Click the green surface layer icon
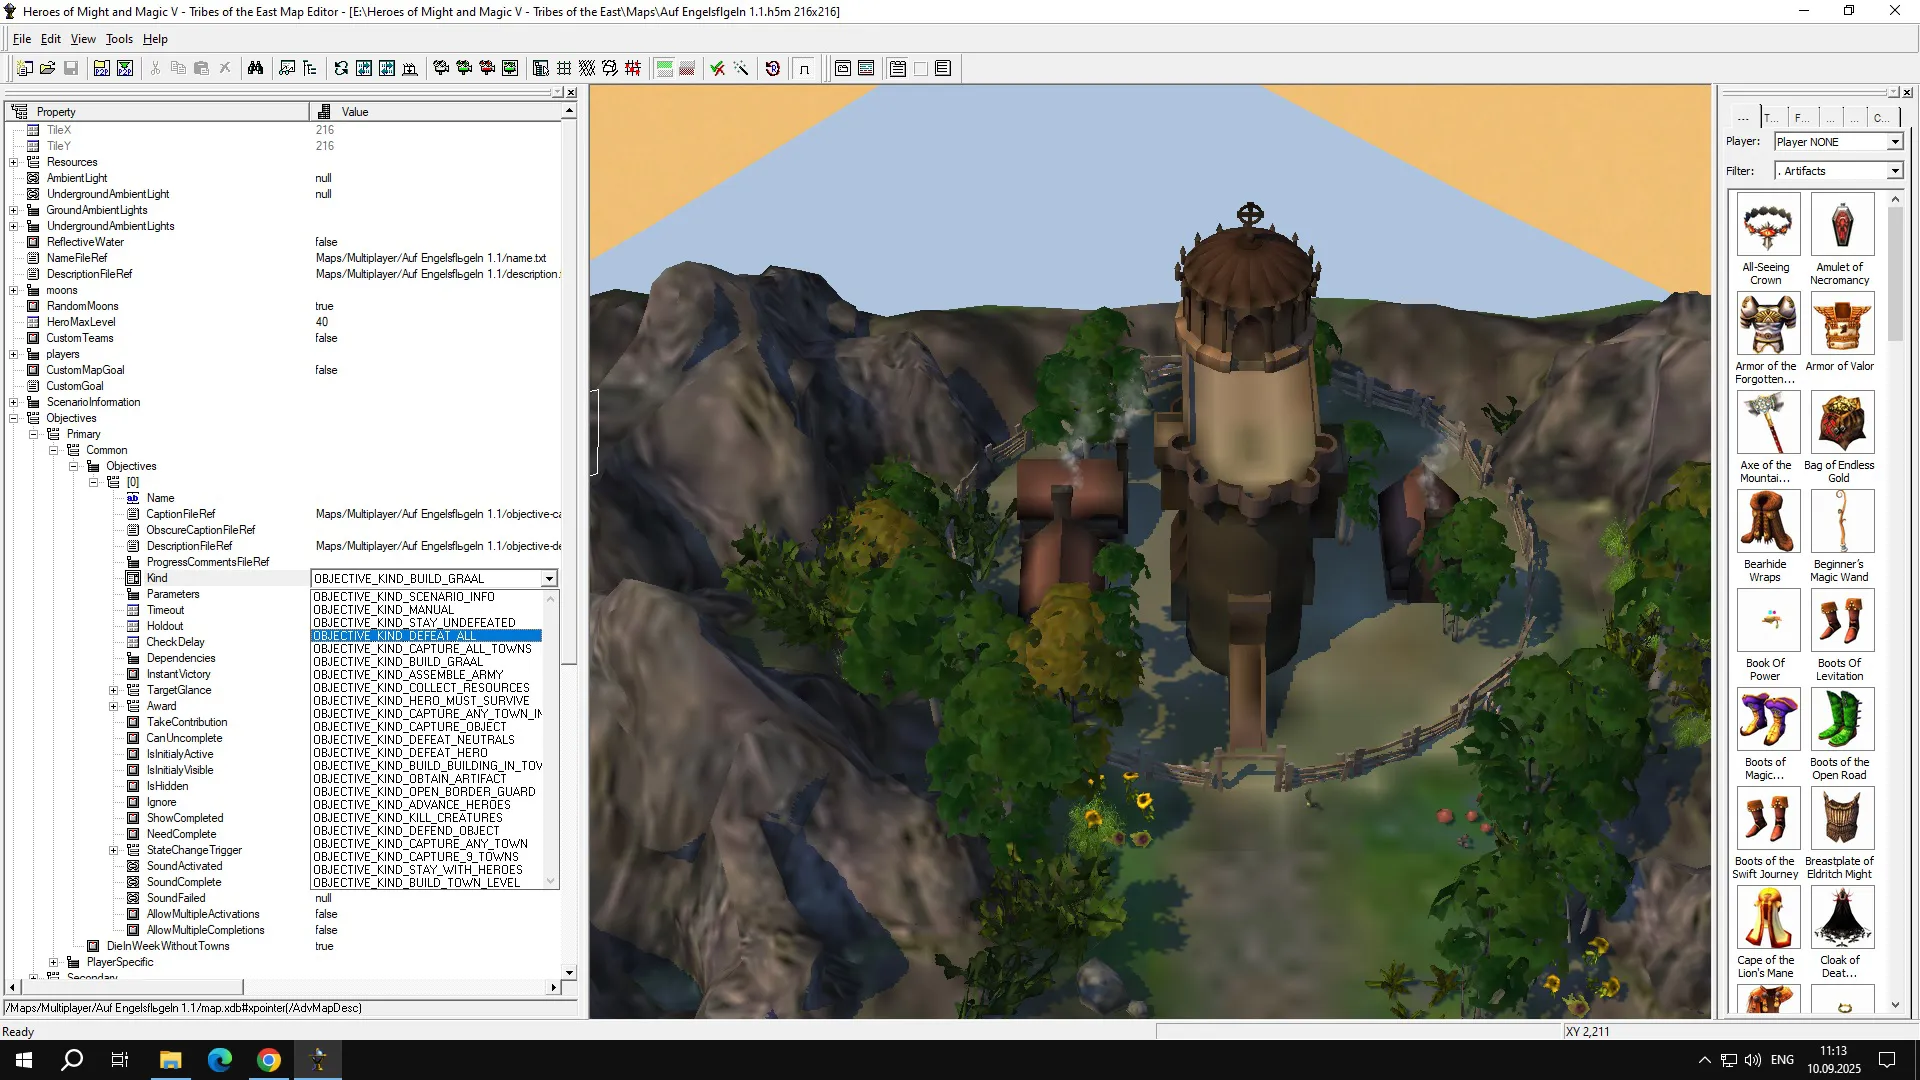 664,68
